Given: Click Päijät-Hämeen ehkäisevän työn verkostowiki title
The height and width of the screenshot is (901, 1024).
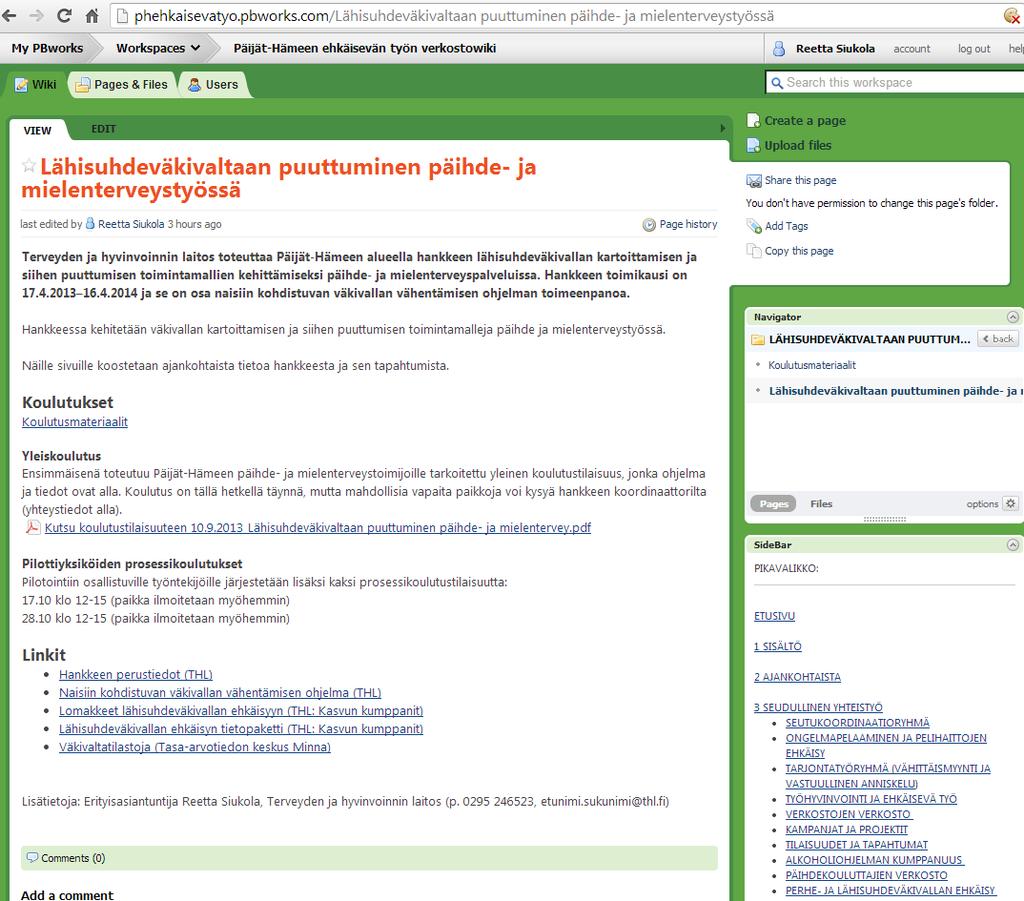Looking at the screenshot, I should [364, 48].
